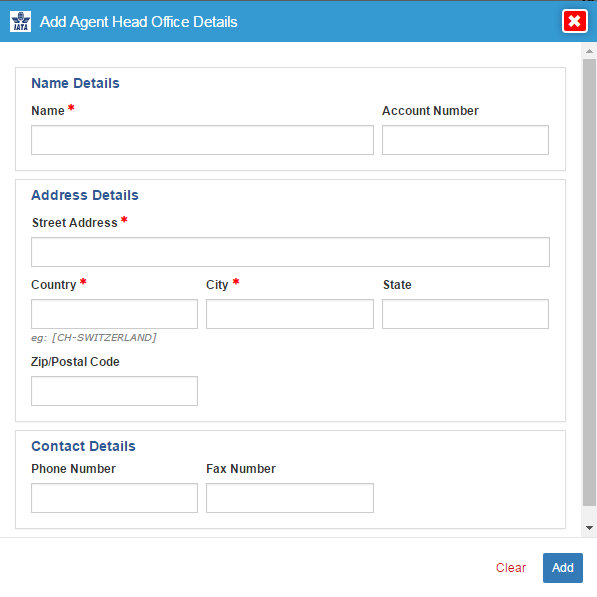597x597 pixels.
Task: Focus the City text field
Action: coord(290,314)
